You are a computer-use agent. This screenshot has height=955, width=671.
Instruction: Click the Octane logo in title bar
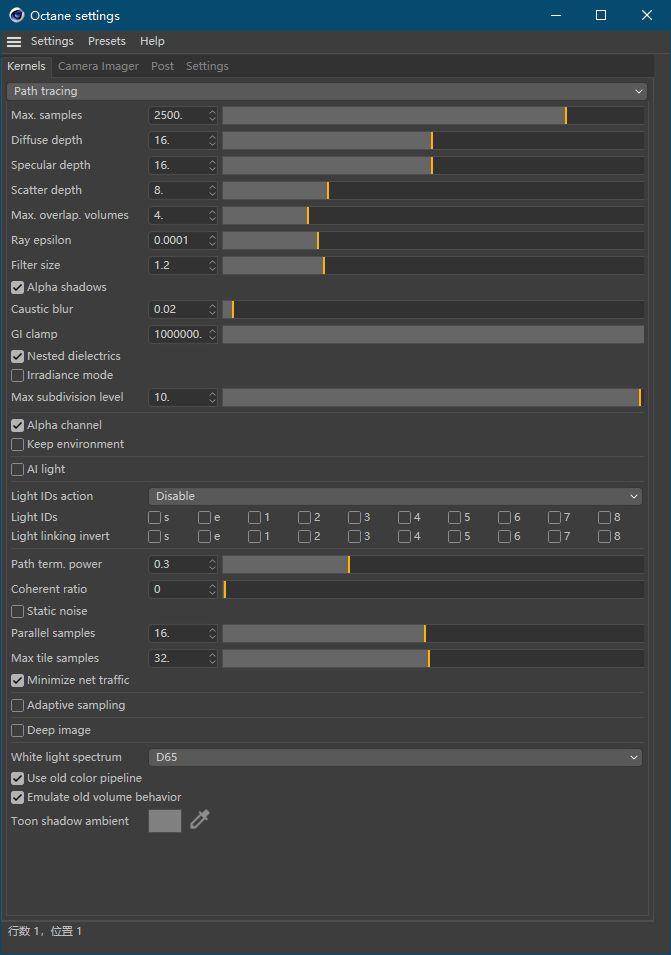(17, 16)
